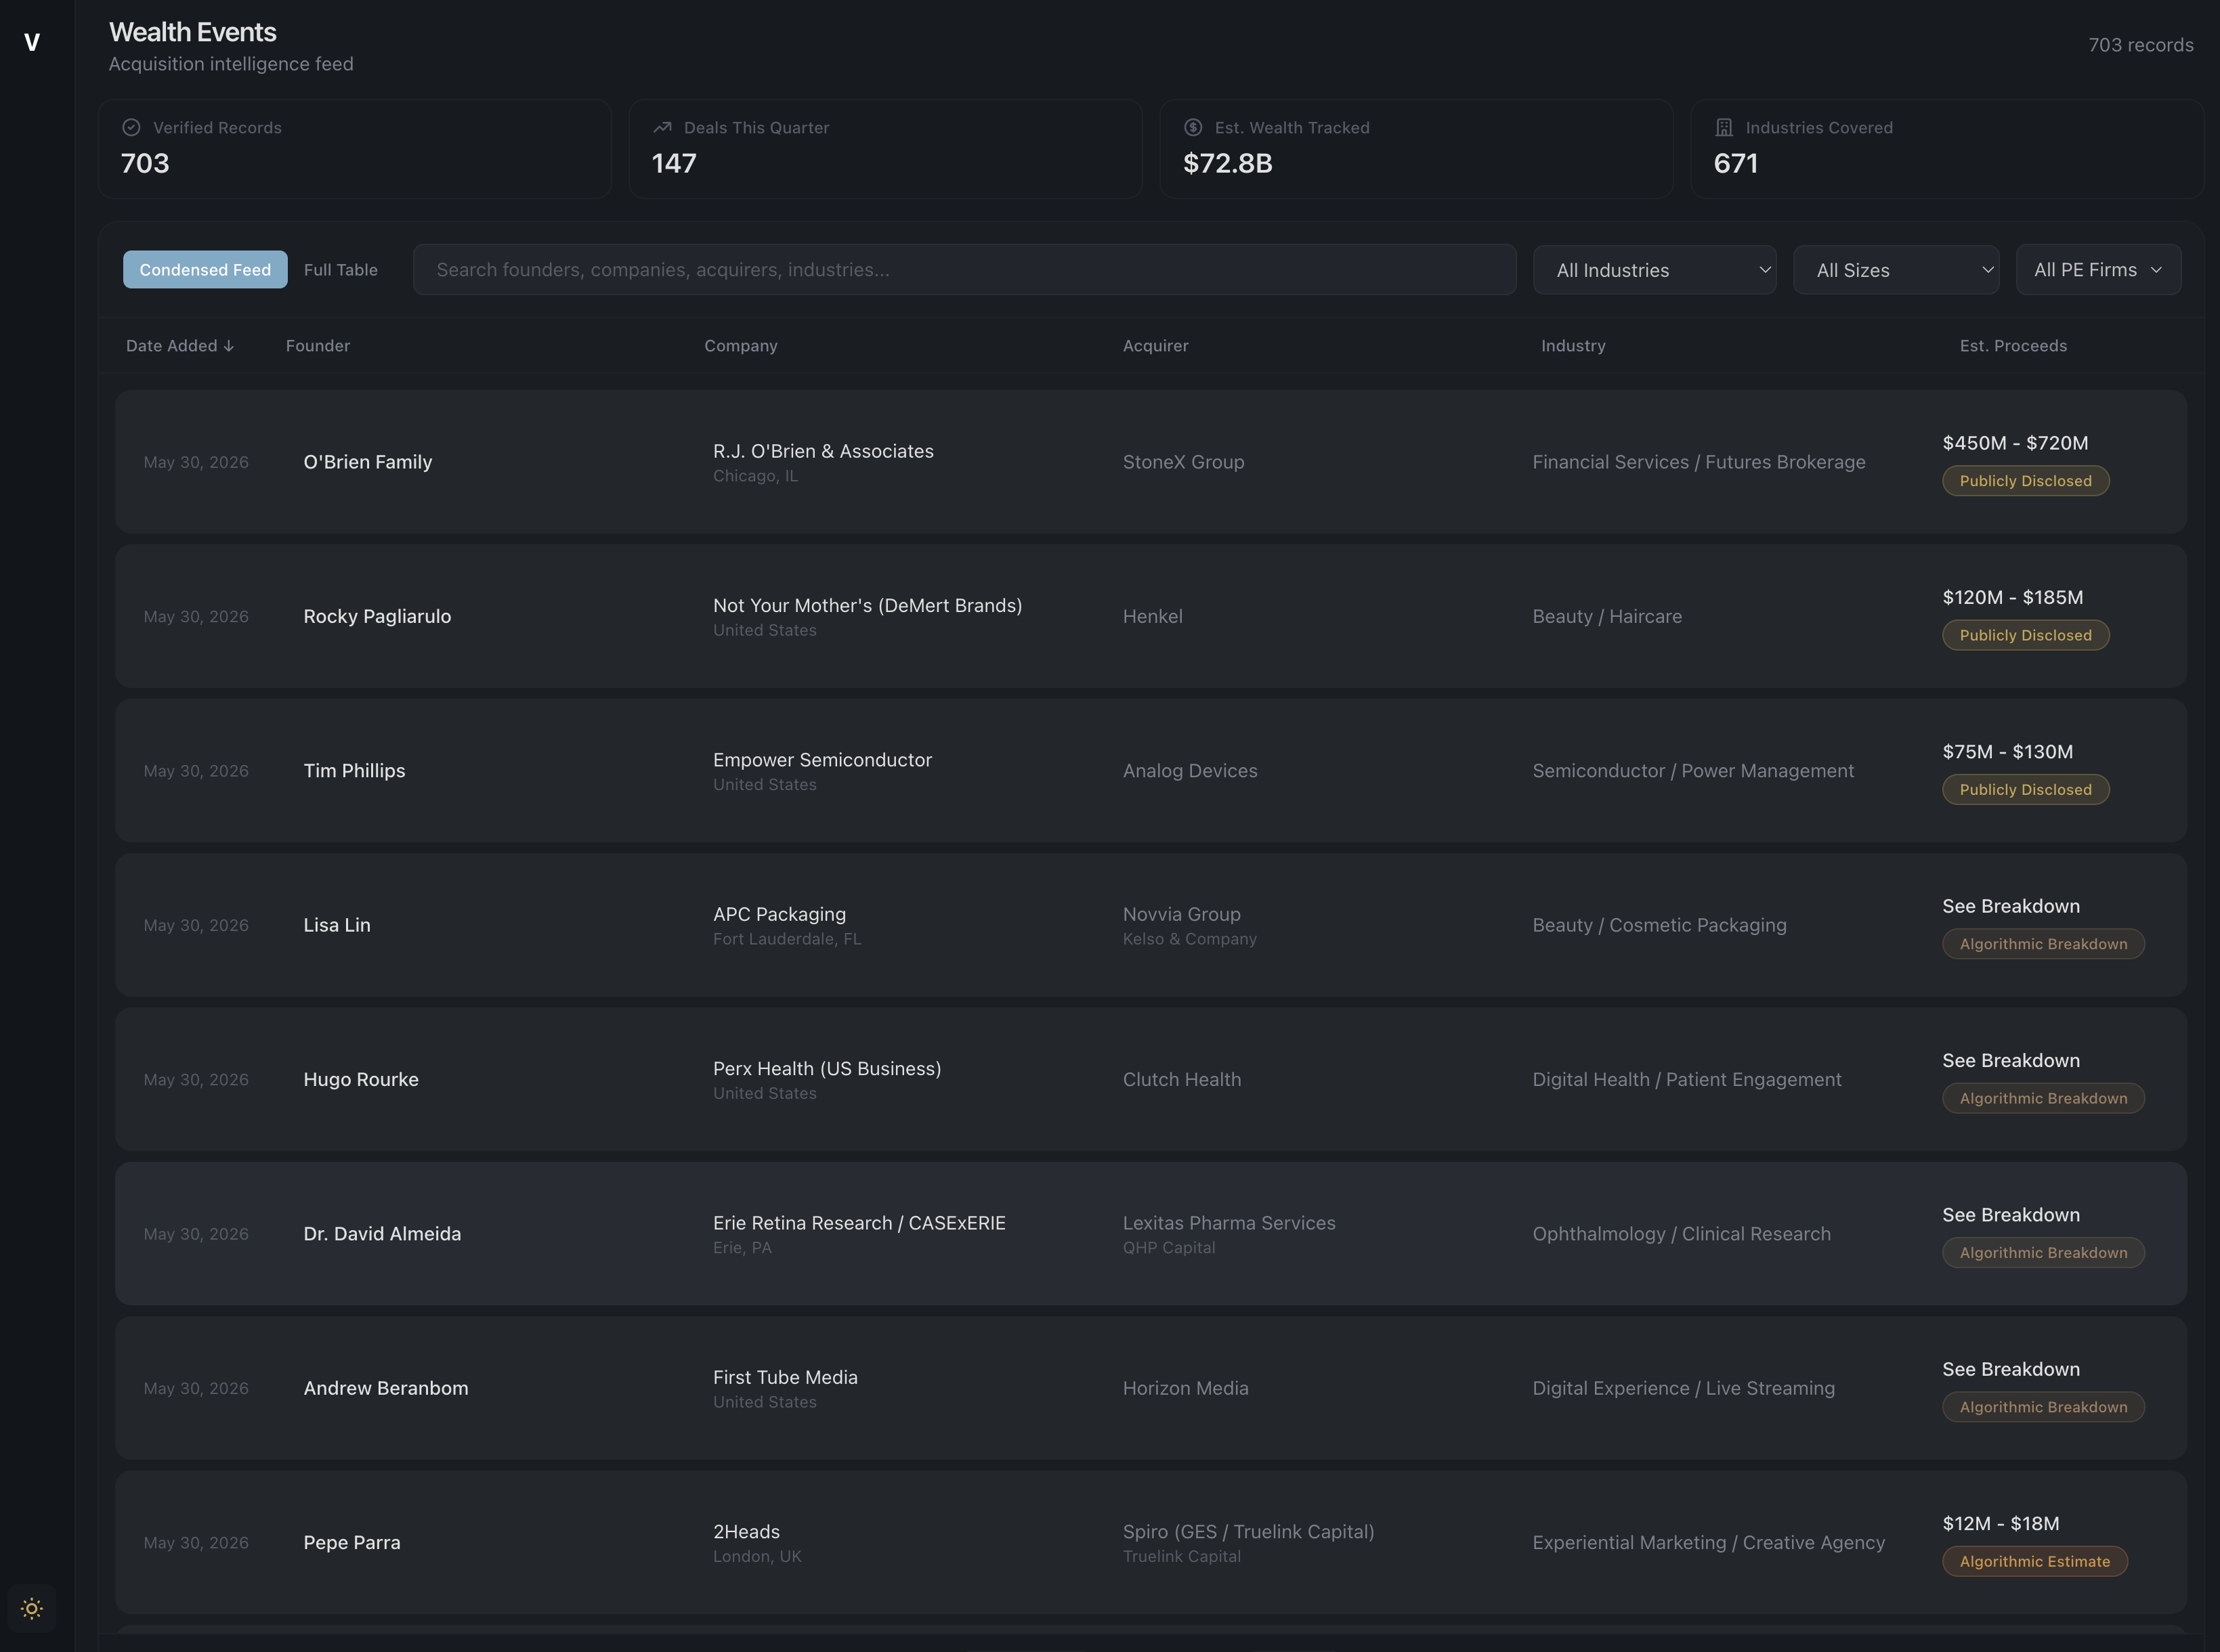Viewport: 2220px width, 1652px height.
Task: Open the Pepe Parra record
Action: point(1151,1542)
